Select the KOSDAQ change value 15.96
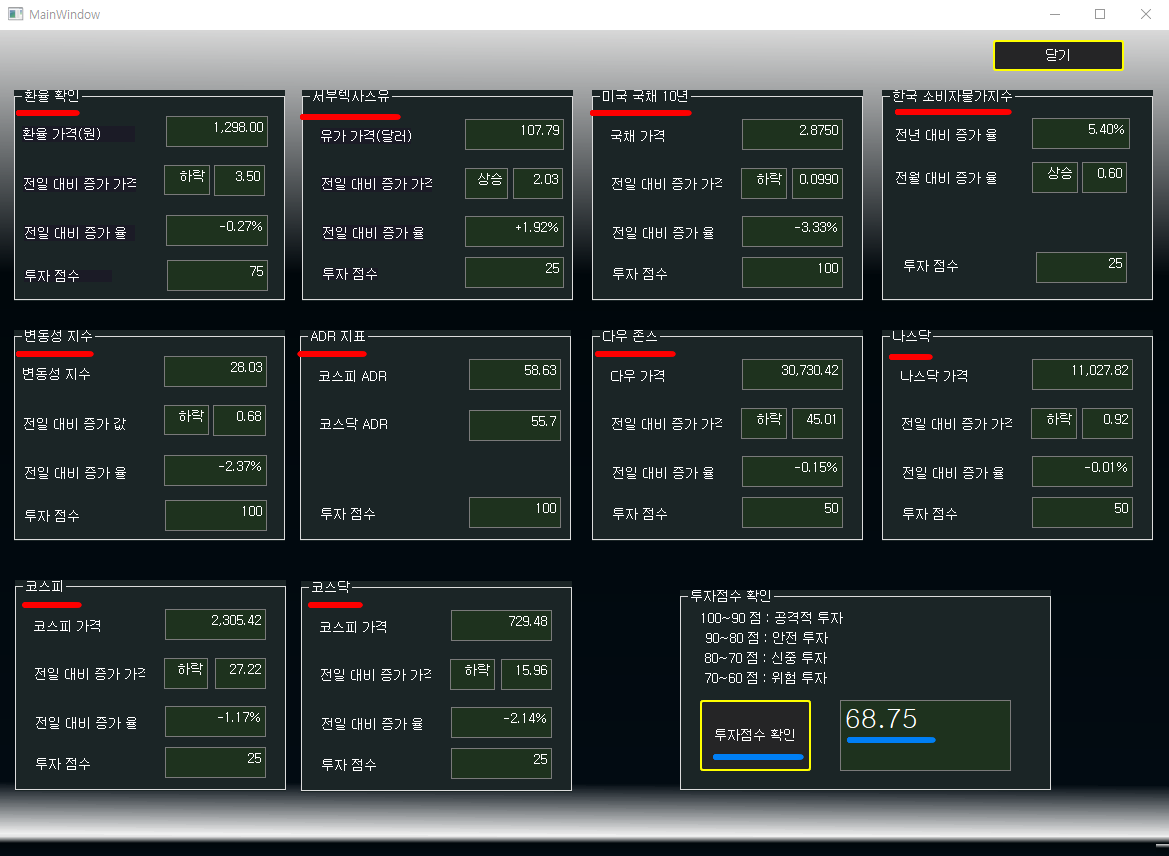The image size is (1169, 856). click(x=526, y=674)
